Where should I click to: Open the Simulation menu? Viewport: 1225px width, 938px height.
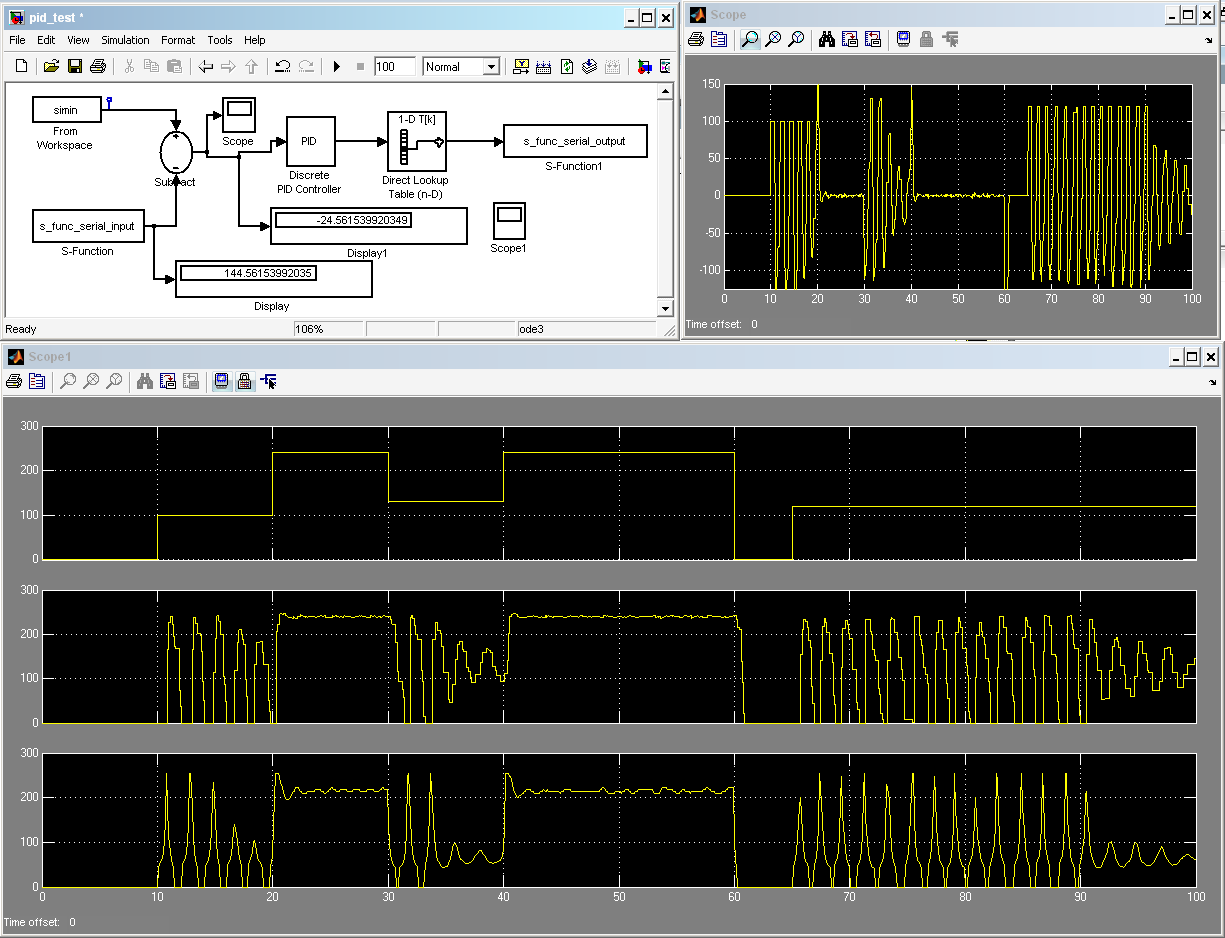125,40
